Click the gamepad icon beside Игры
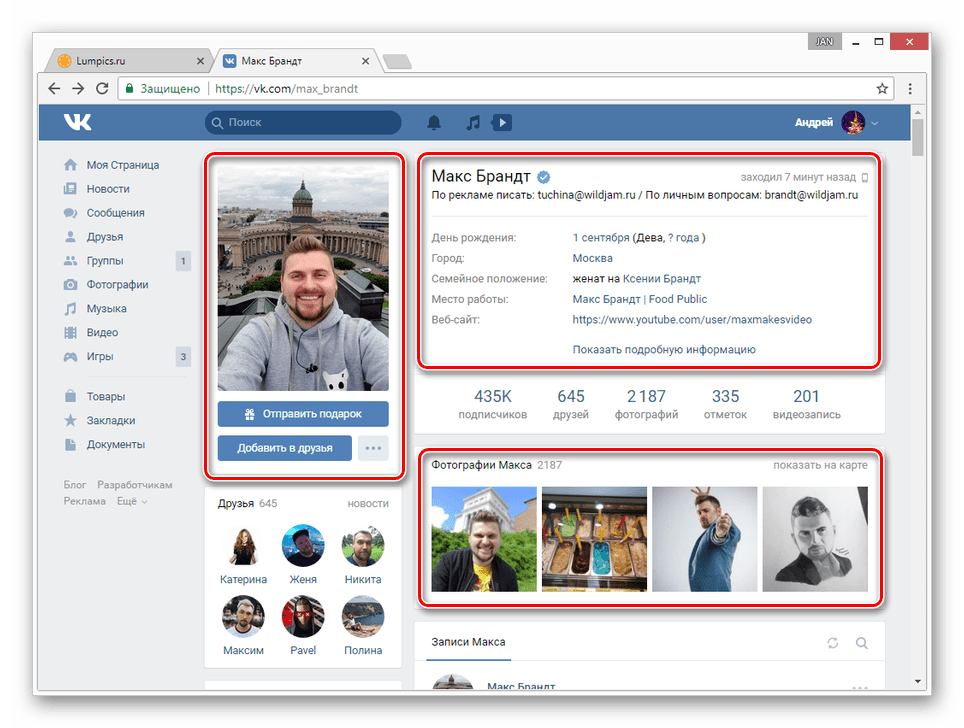The image size is (964, 728). click(x=71, y=357)
